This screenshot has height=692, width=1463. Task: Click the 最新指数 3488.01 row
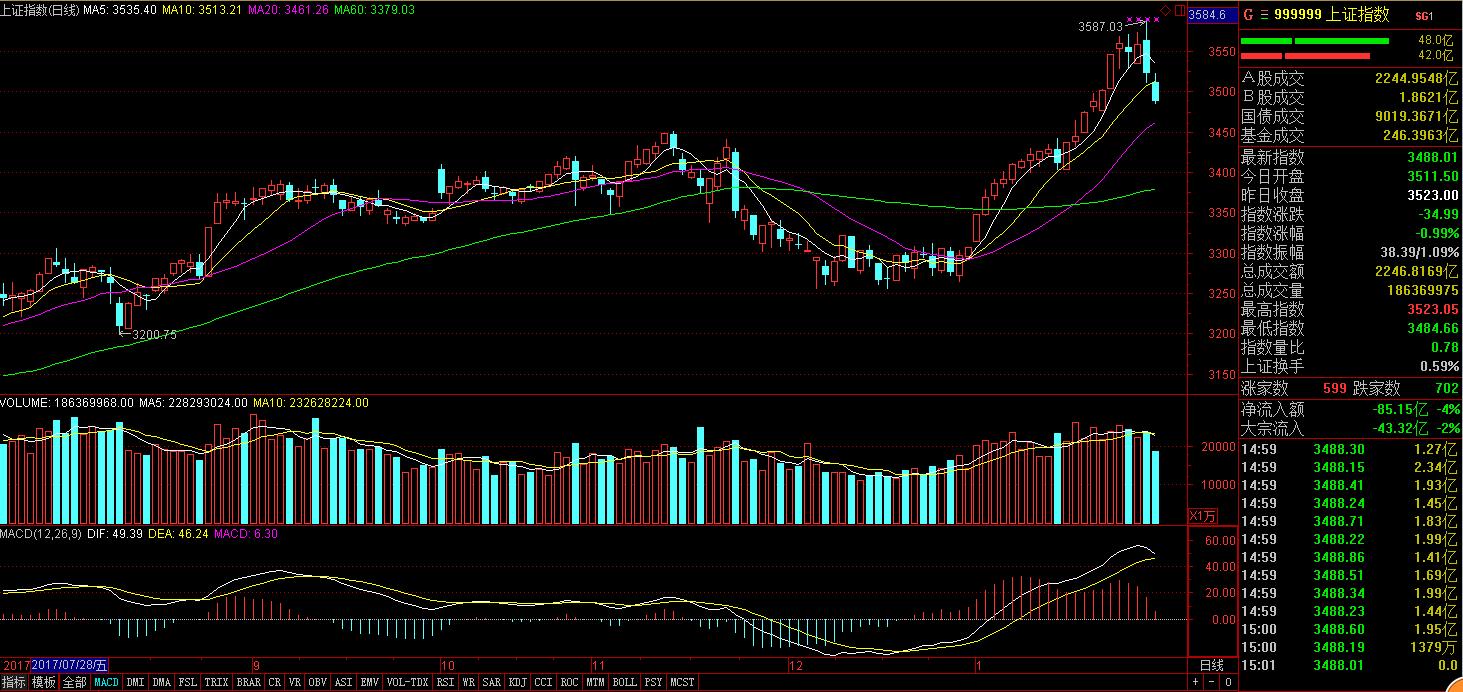(x=1350, y=157)
